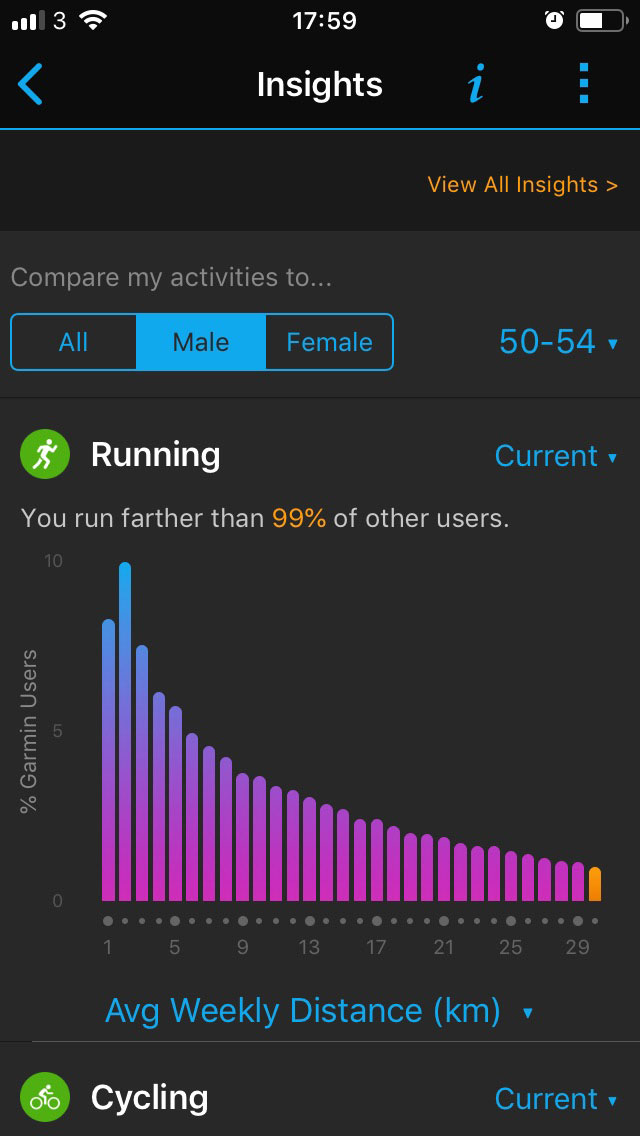Viewport: 640px width, 1136px height.
Task: Open the info icon in header
Action: point(477,85)
